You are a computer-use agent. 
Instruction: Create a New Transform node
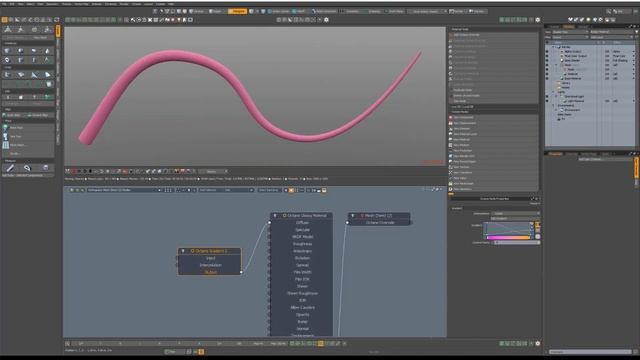(493, 173)
